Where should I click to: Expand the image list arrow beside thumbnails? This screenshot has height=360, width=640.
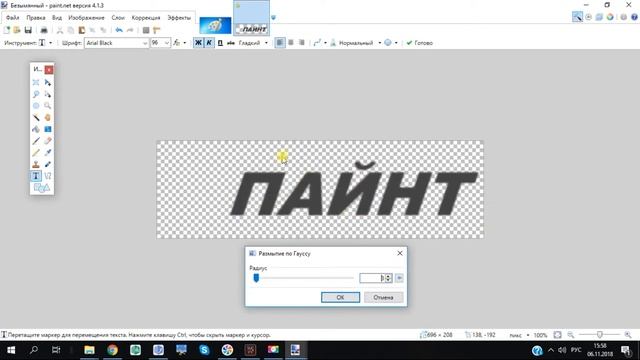273,18
